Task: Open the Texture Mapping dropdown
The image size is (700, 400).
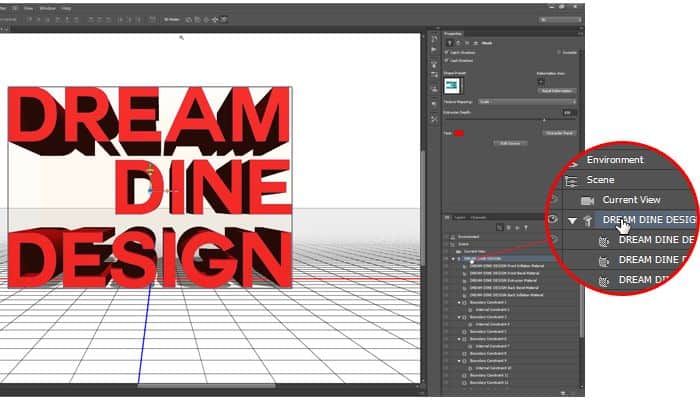Action: [x=527, y=102]
